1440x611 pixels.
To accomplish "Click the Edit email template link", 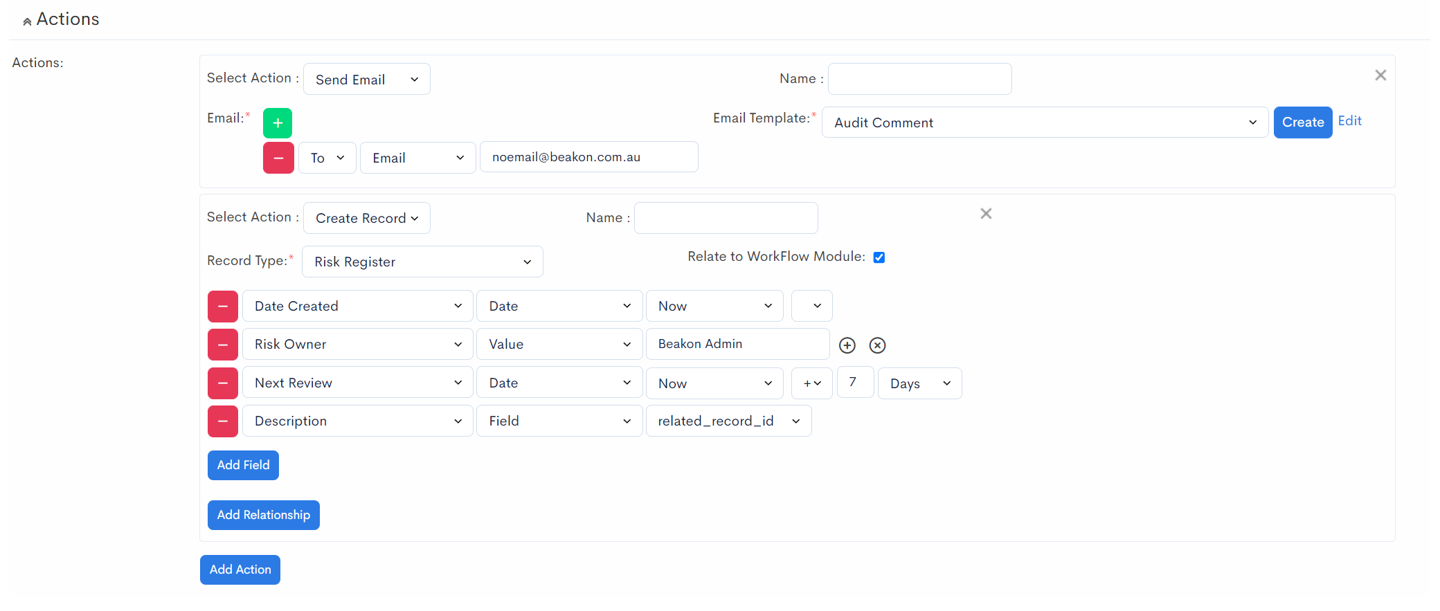I will click(x=1350, y=121).
